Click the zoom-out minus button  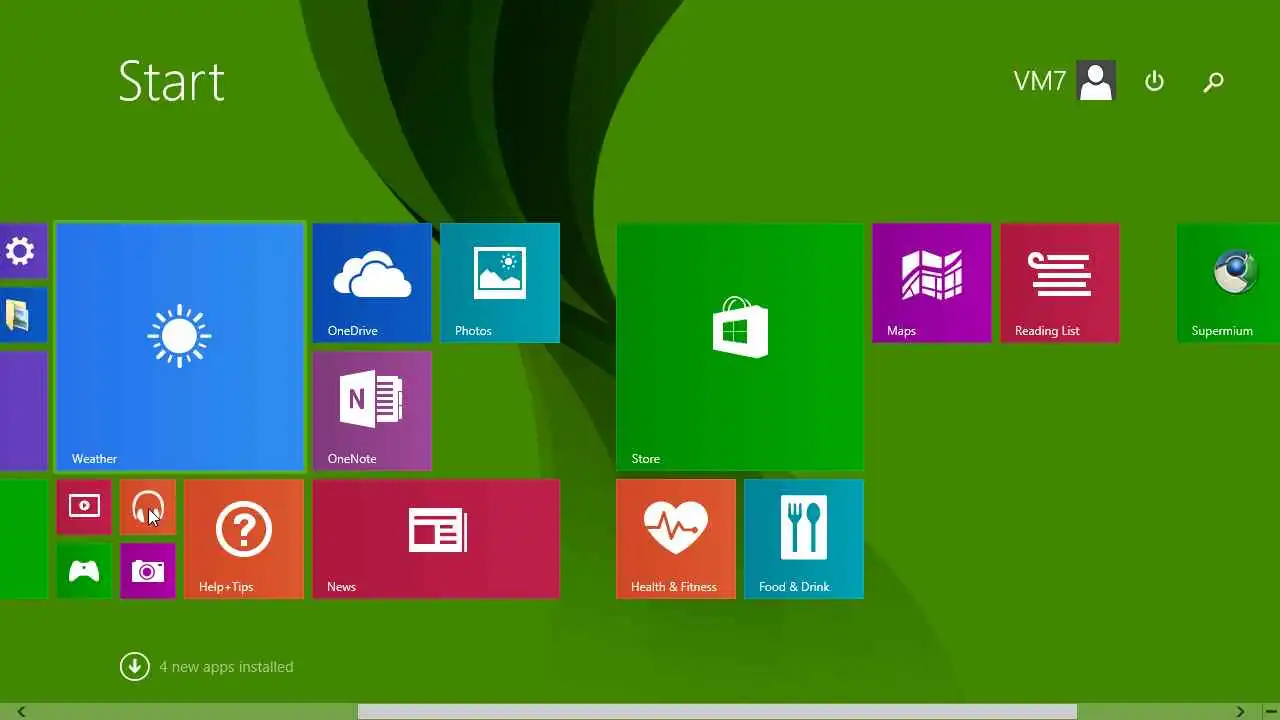coord(1270,712)
